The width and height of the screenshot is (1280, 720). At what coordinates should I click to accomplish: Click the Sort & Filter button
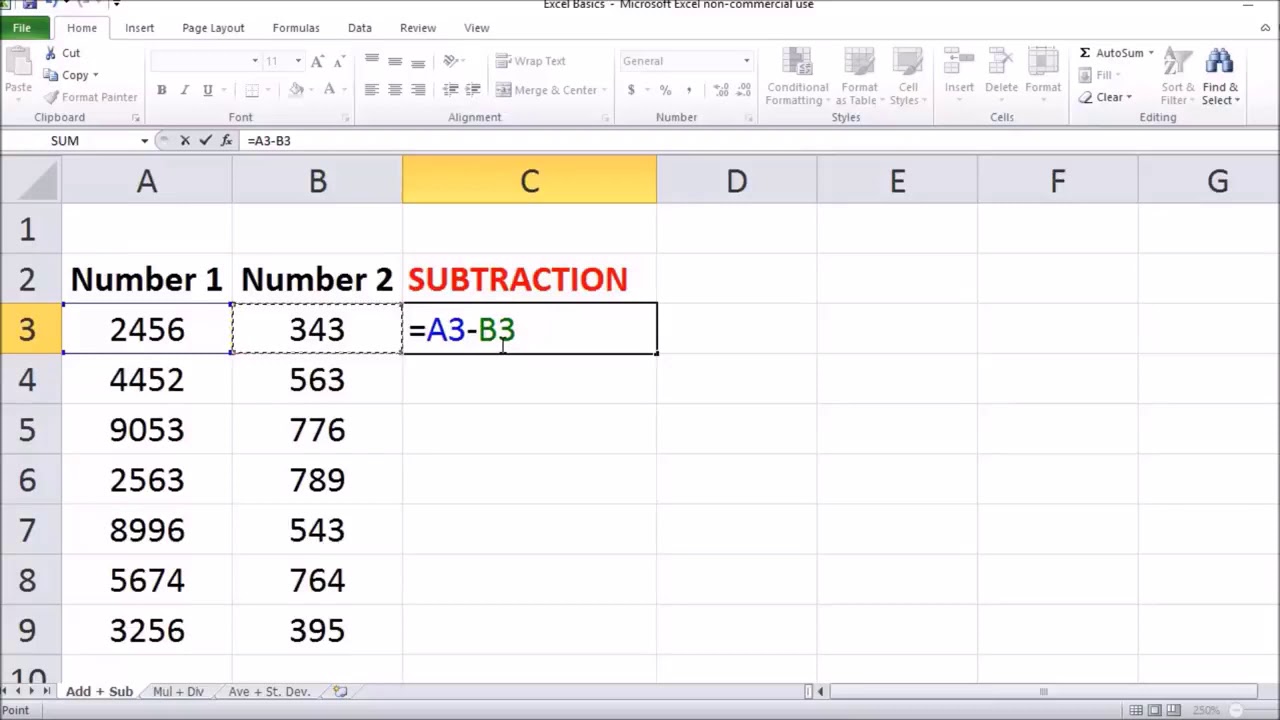click(1177, 76)
